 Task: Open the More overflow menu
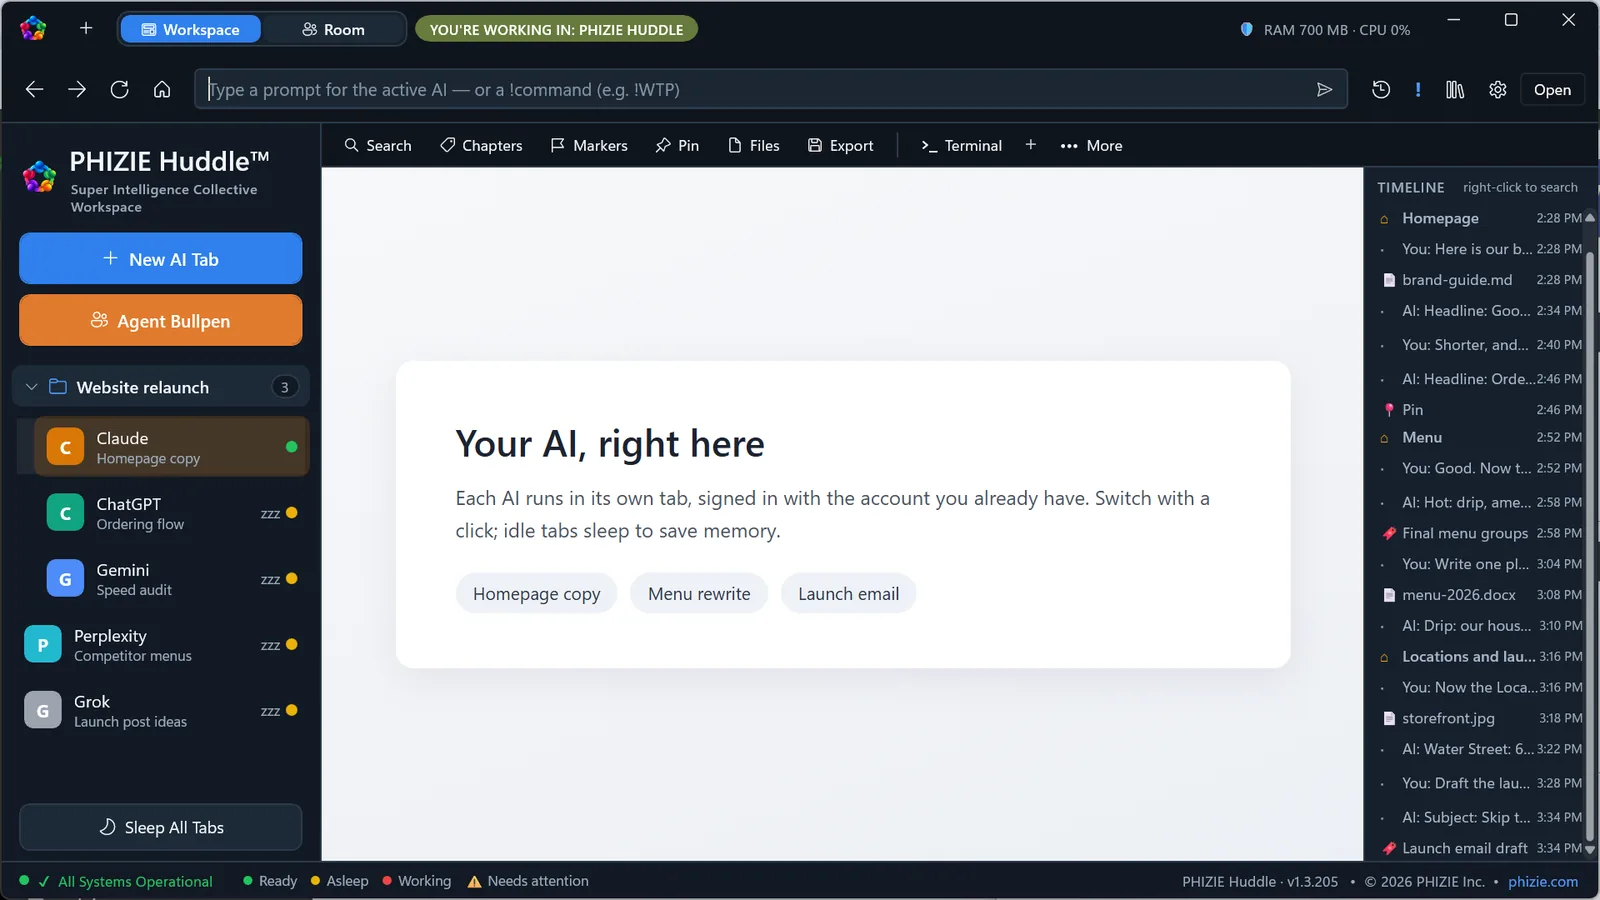[x=1091, y=145]
